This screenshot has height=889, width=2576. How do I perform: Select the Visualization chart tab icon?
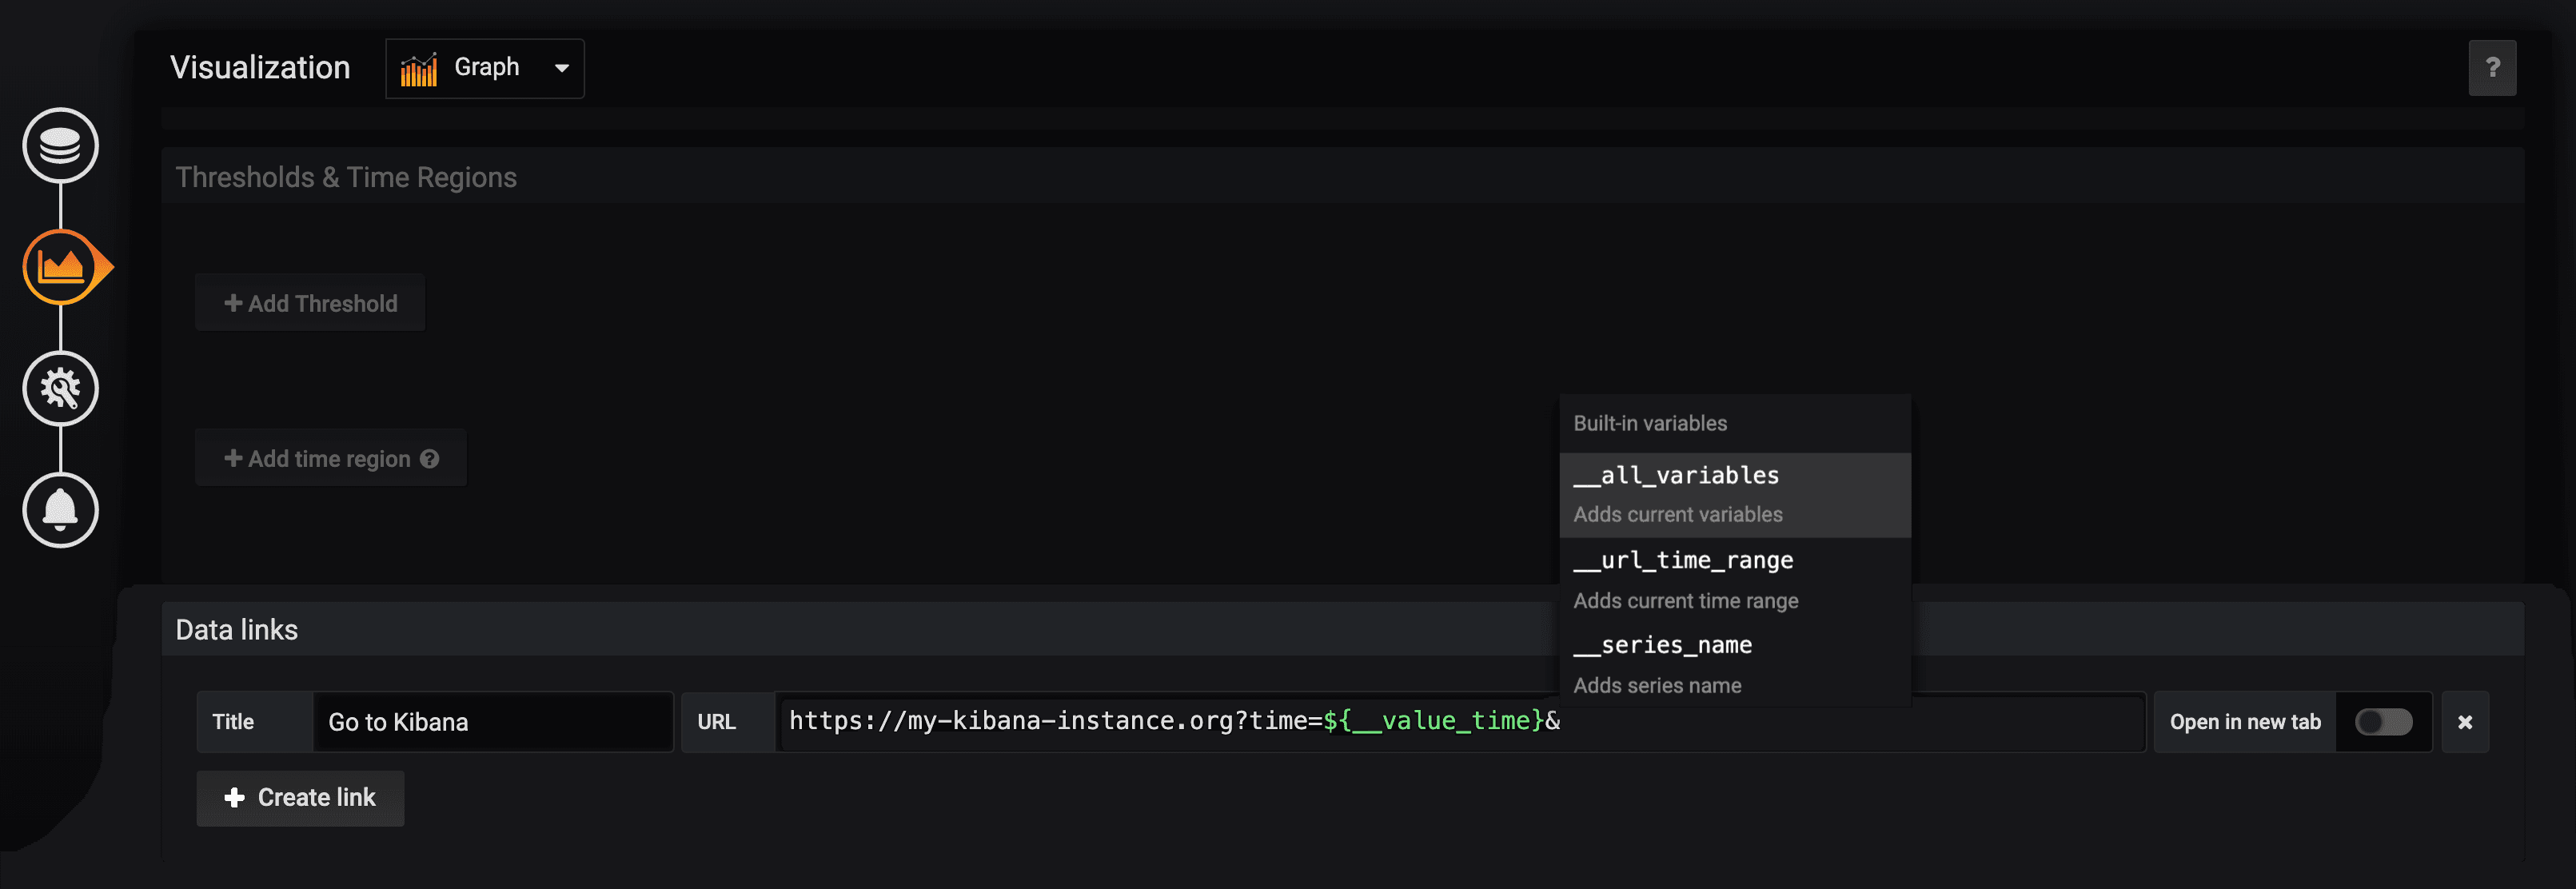click(60, 267)
